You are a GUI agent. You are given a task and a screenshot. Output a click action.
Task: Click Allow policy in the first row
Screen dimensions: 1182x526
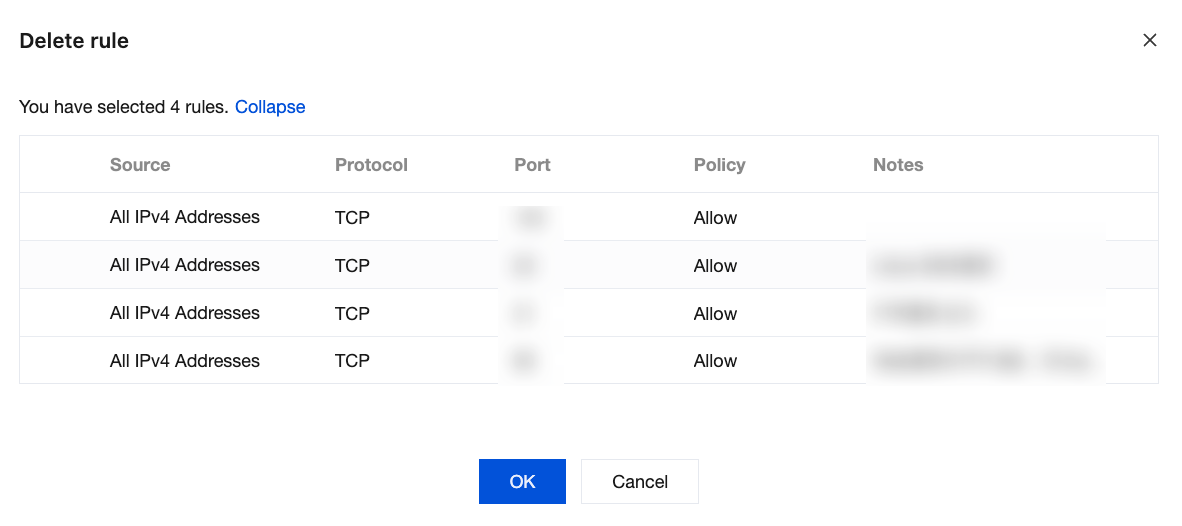[x=715, y=218]
